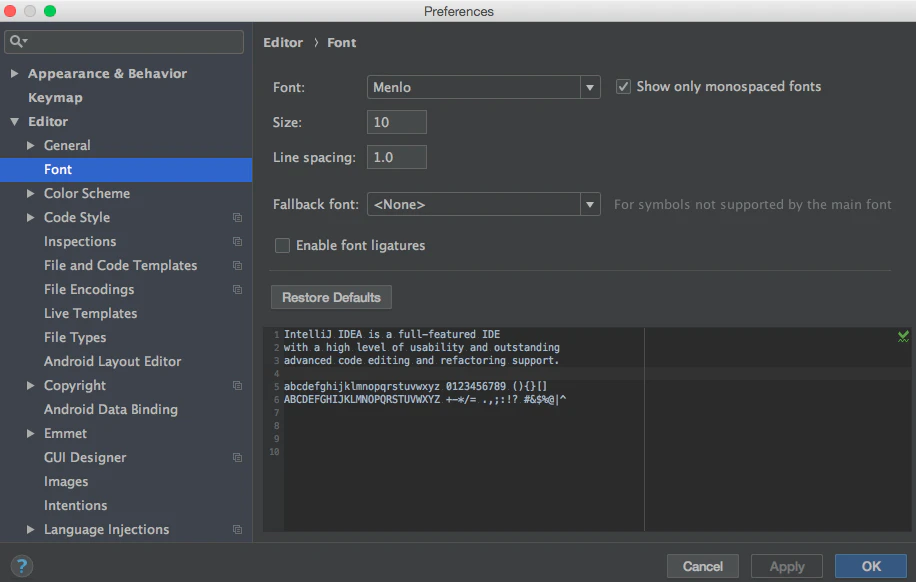Click the Cancel button

pos(703,566)
